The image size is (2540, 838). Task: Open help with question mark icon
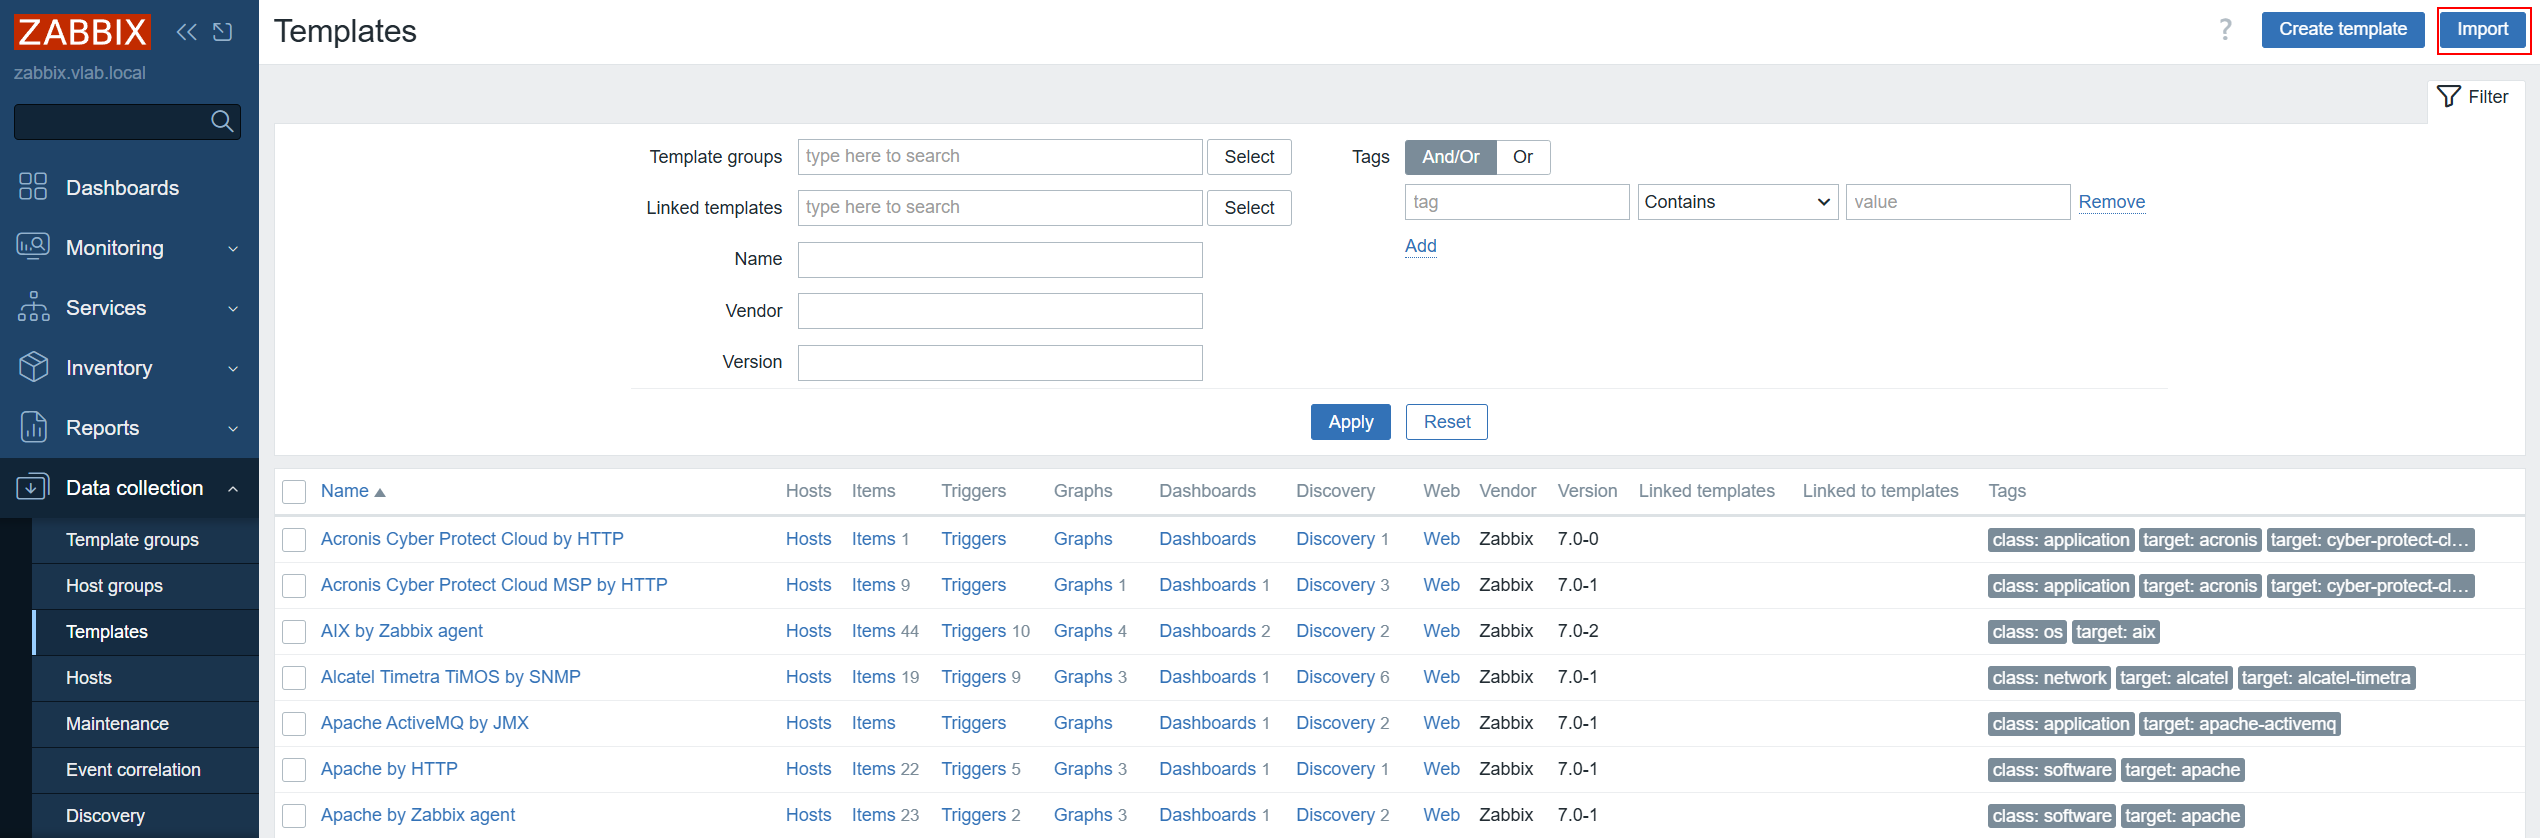click(x=2225, y=30)
